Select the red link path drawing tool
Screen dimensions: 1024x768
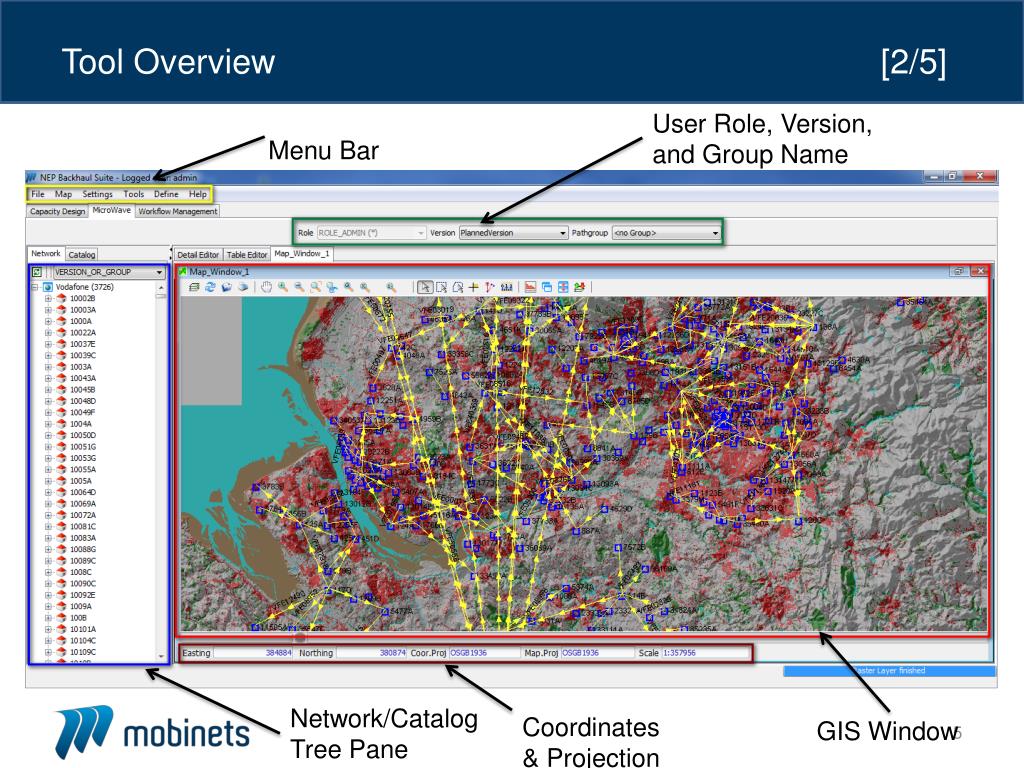click(x=490, y=287)
